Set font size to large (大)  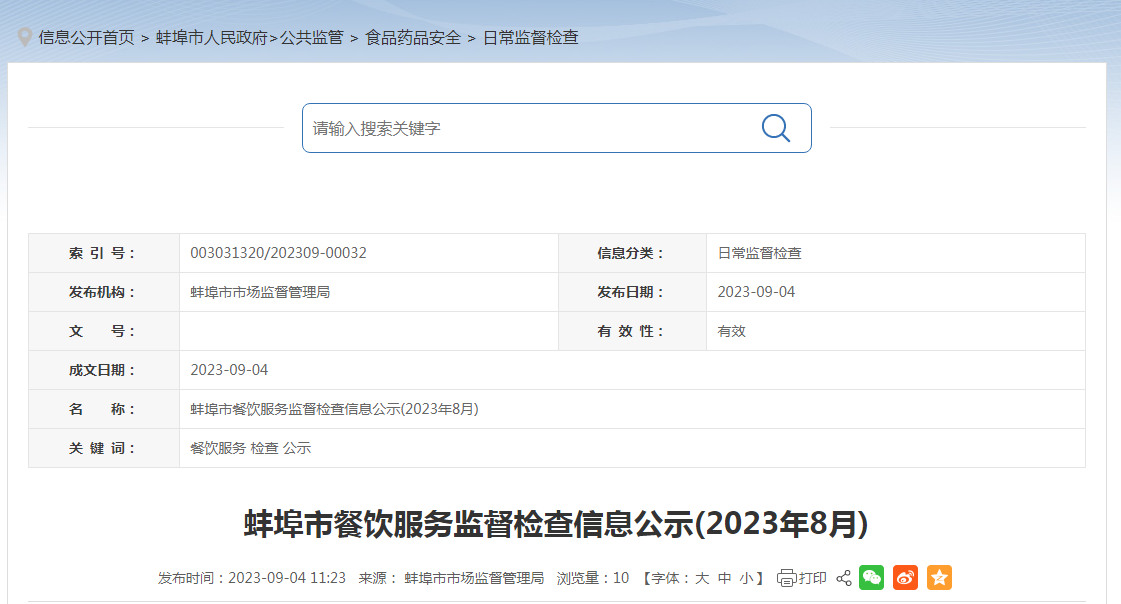(x=702, y=578)
